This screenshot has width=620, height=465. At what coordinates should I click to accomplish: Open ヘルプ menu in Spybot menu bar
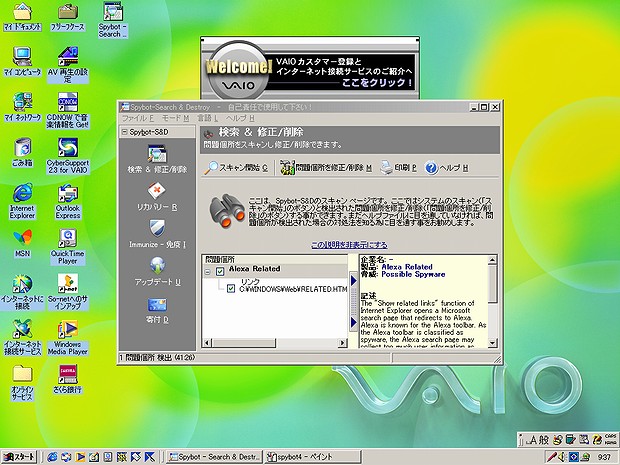[x=240, y=118]
